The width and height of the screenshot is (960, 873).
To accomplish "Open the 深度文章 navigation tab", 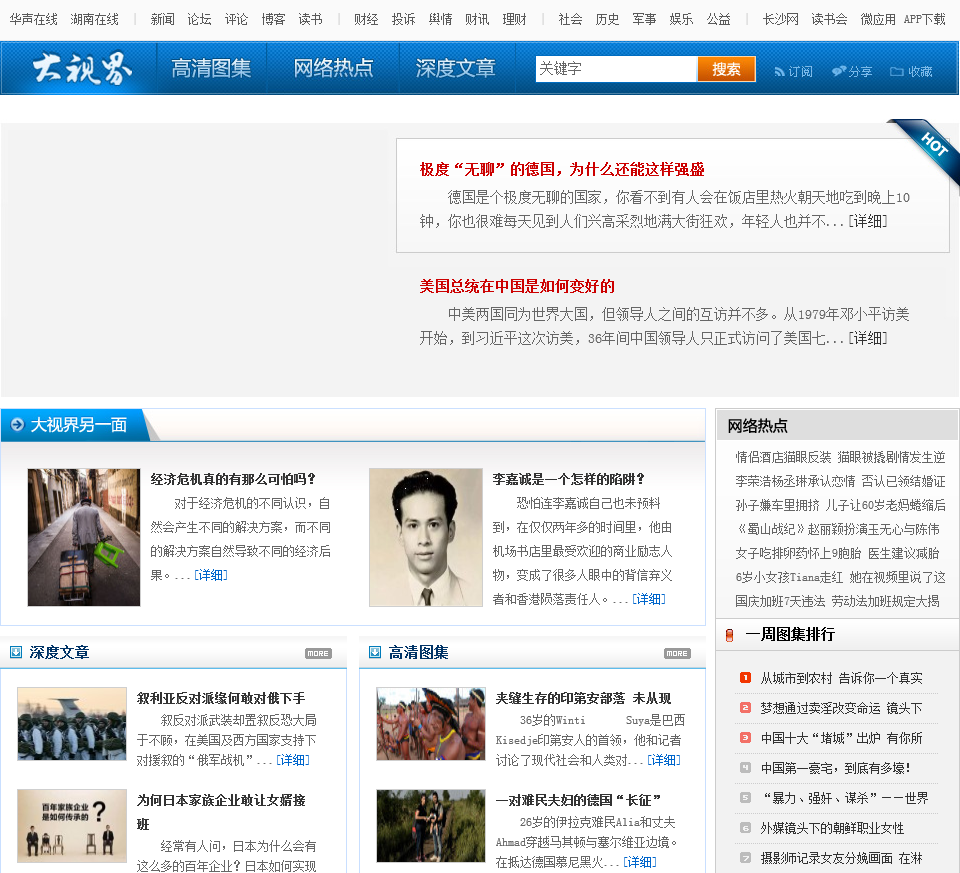I will [456, 68].
